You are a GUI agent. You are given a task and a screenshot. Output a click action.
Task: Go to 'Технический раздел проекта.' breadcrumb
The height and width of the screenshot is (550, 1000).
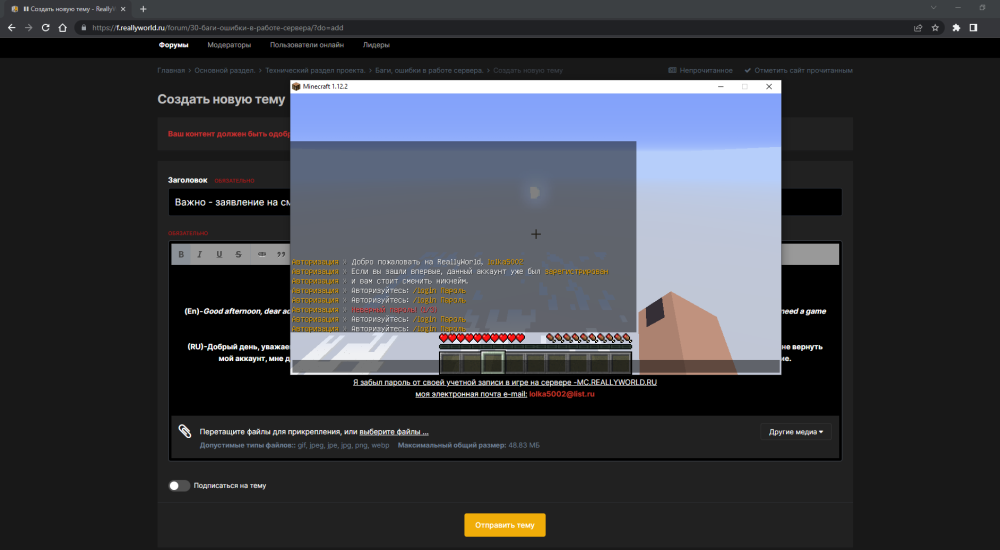tap(315, 71)
